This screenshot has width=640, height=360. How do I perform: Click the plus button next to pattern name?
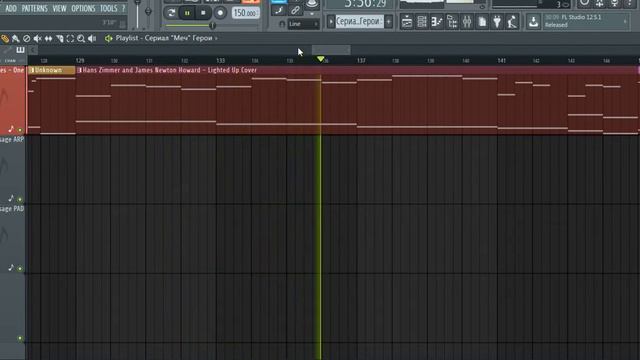pos(389,22)
